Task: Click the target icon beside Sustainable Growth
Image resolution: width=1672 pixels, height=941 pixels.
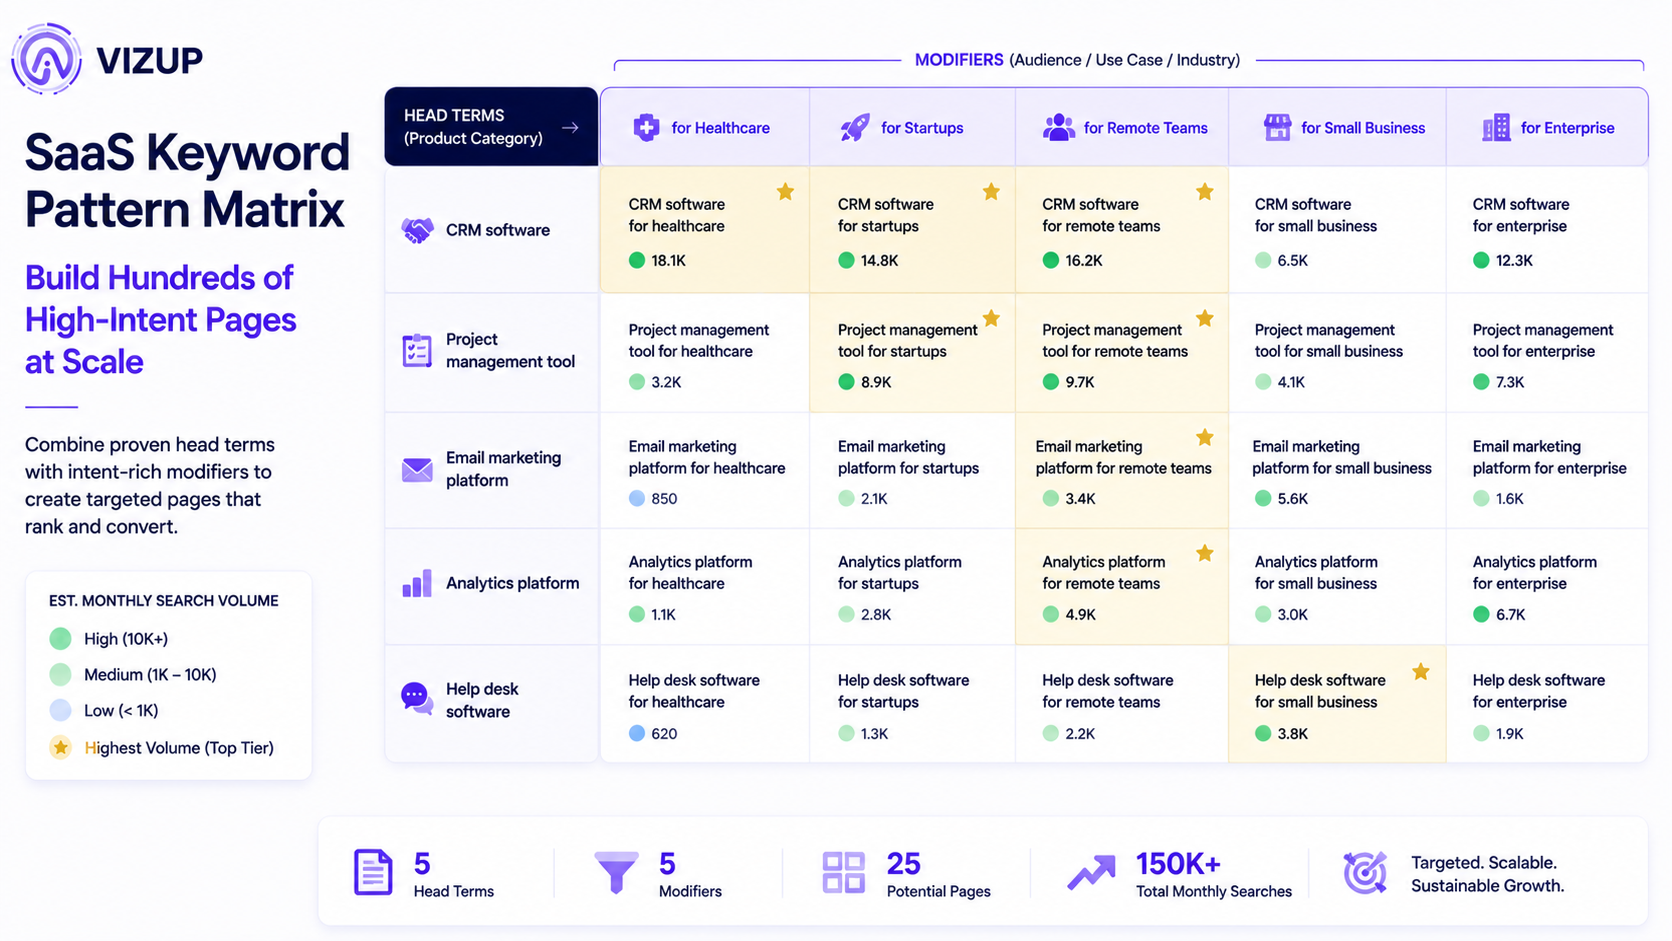Action: (1365, 872)
